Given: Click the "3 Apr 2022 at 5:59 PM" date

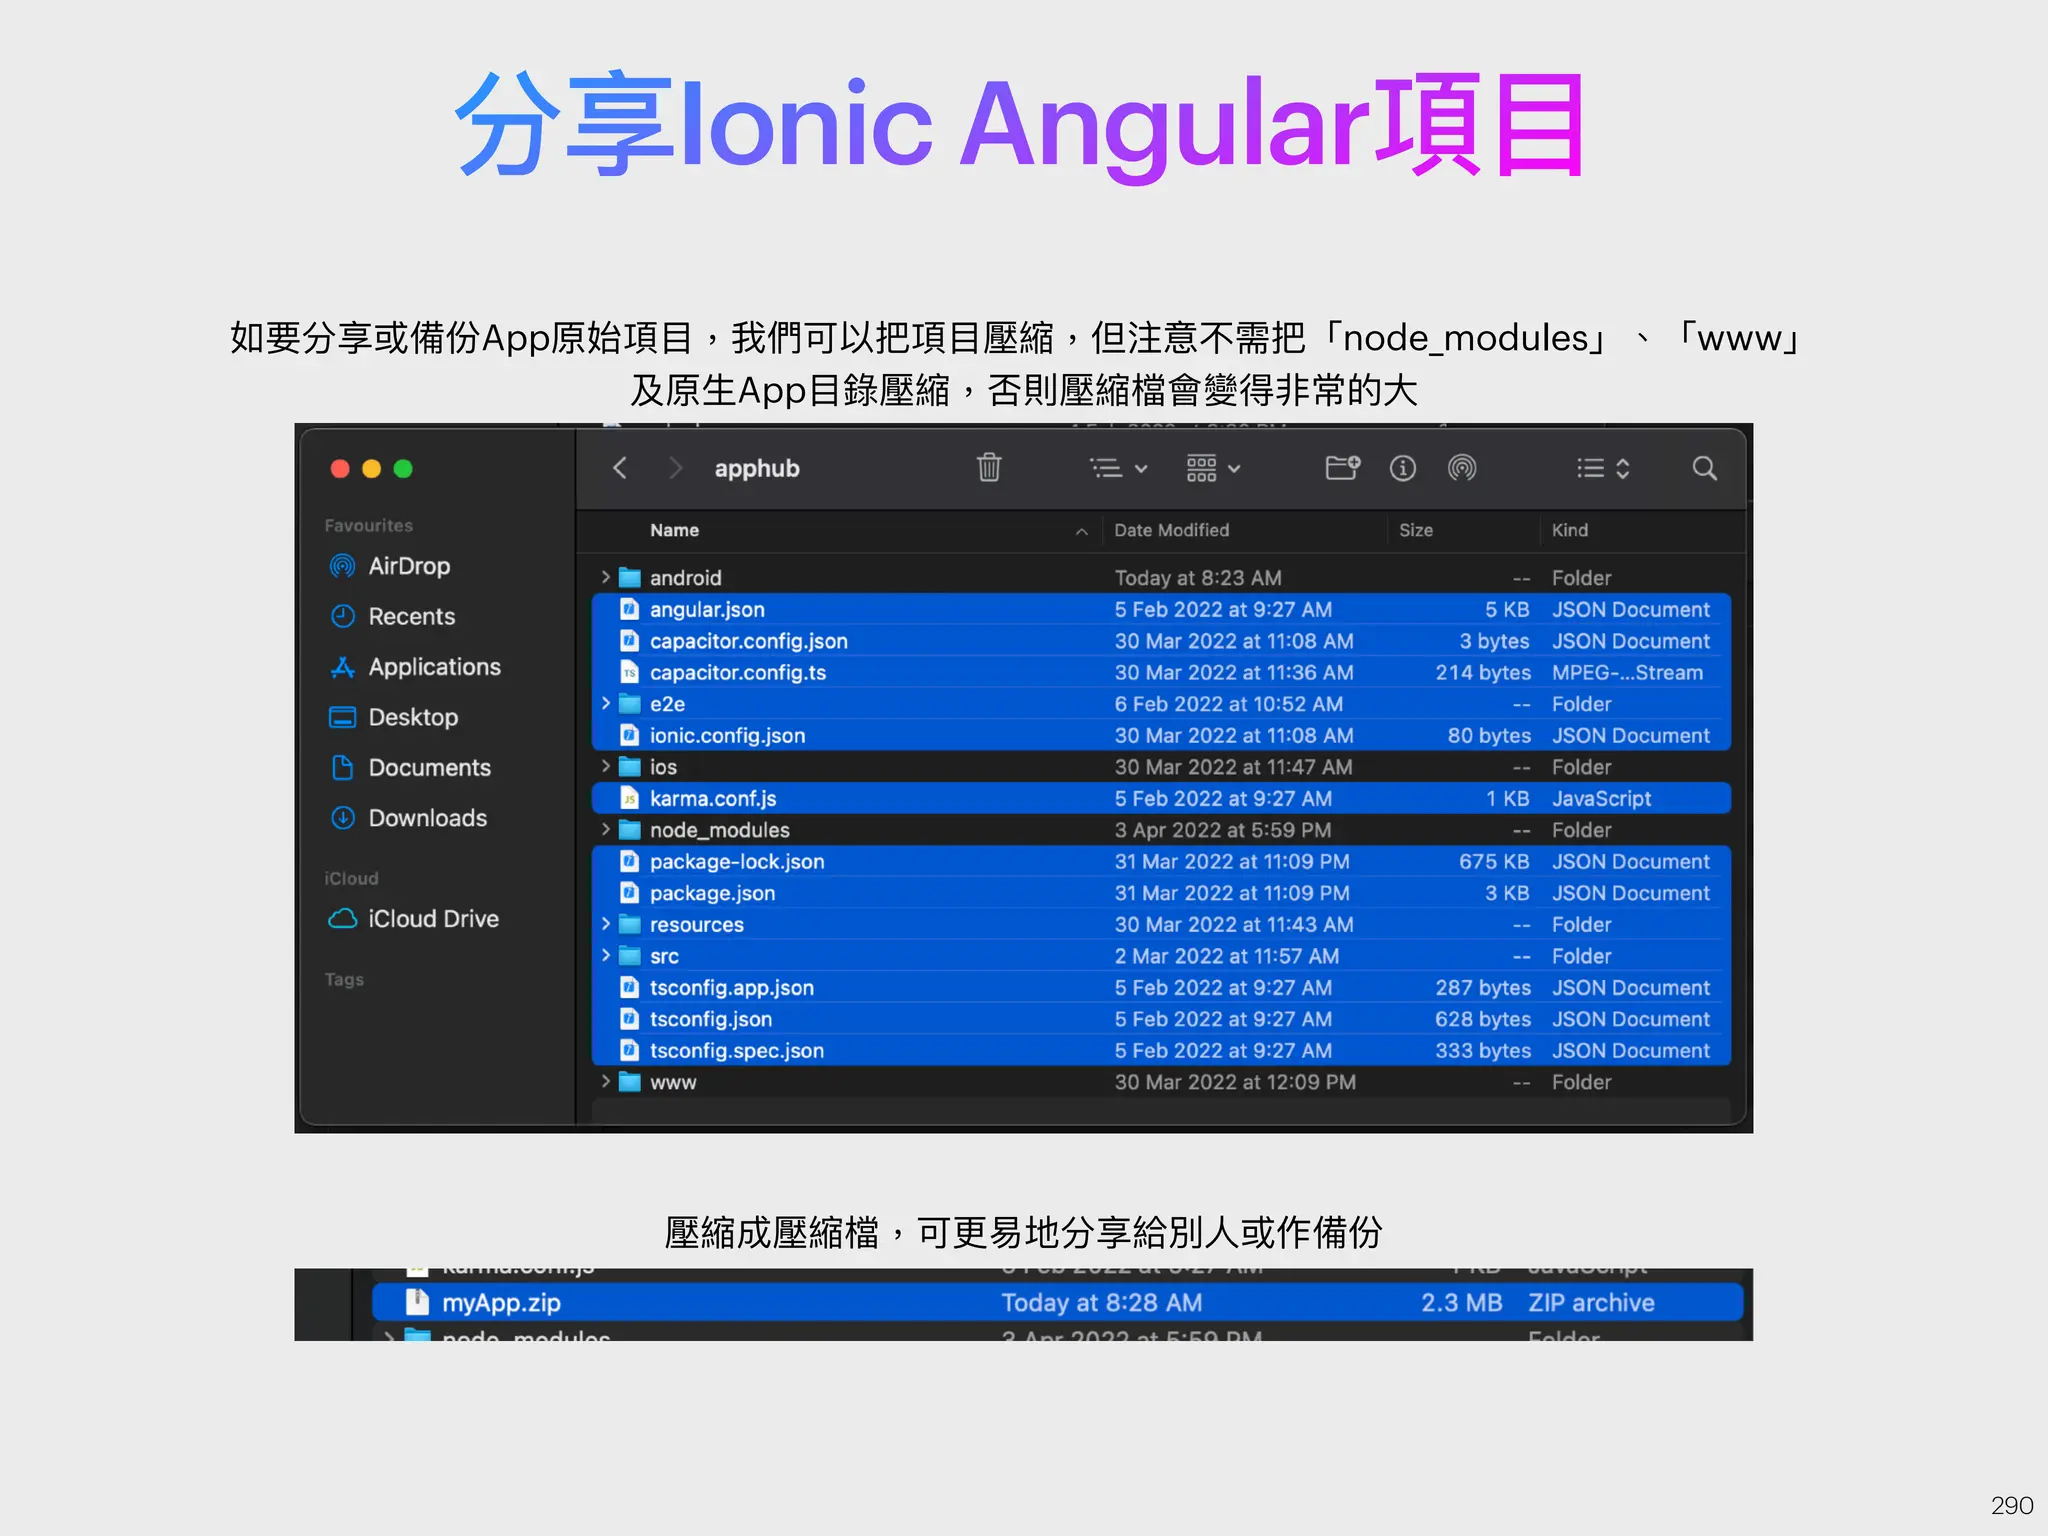Looking at the screenshot, I should click(x=1222, y=830).
